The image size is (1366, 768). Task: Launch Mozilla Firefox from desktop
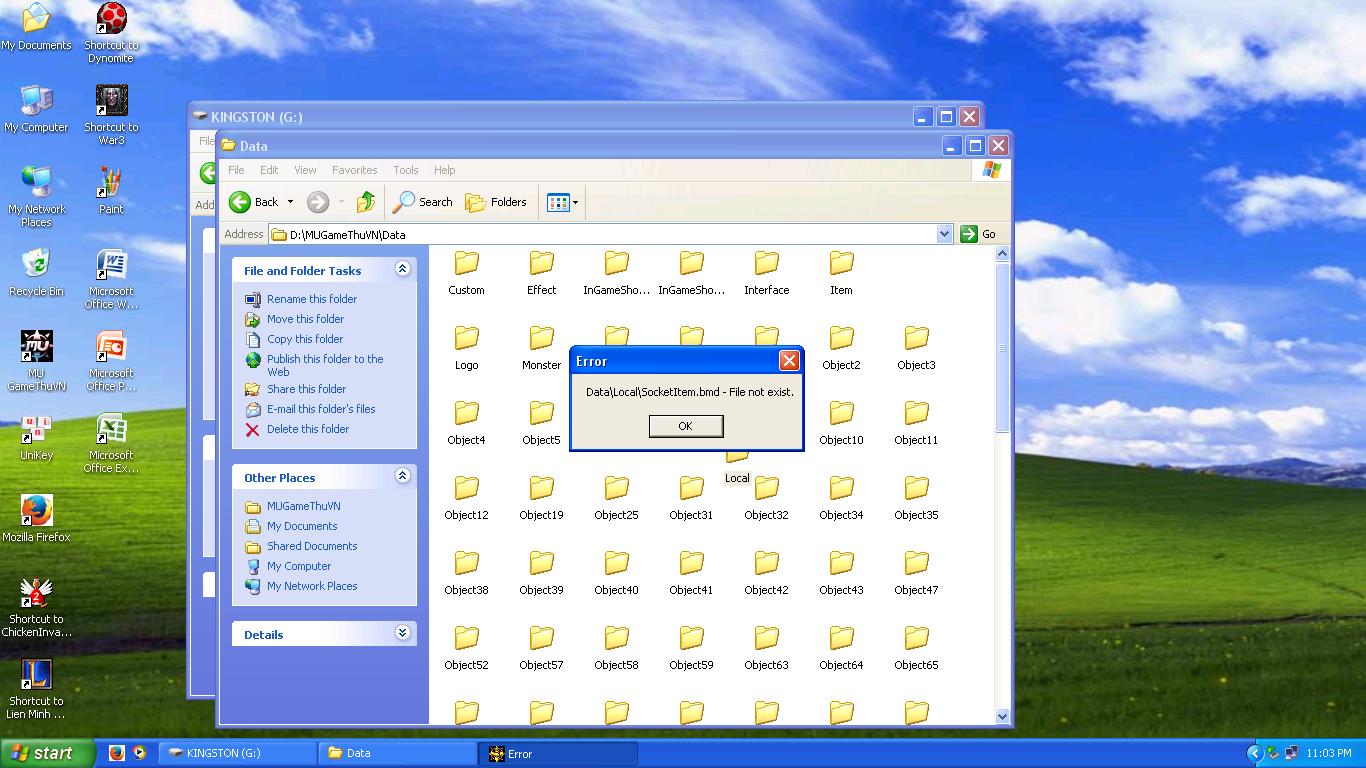(x=37, y=518)
